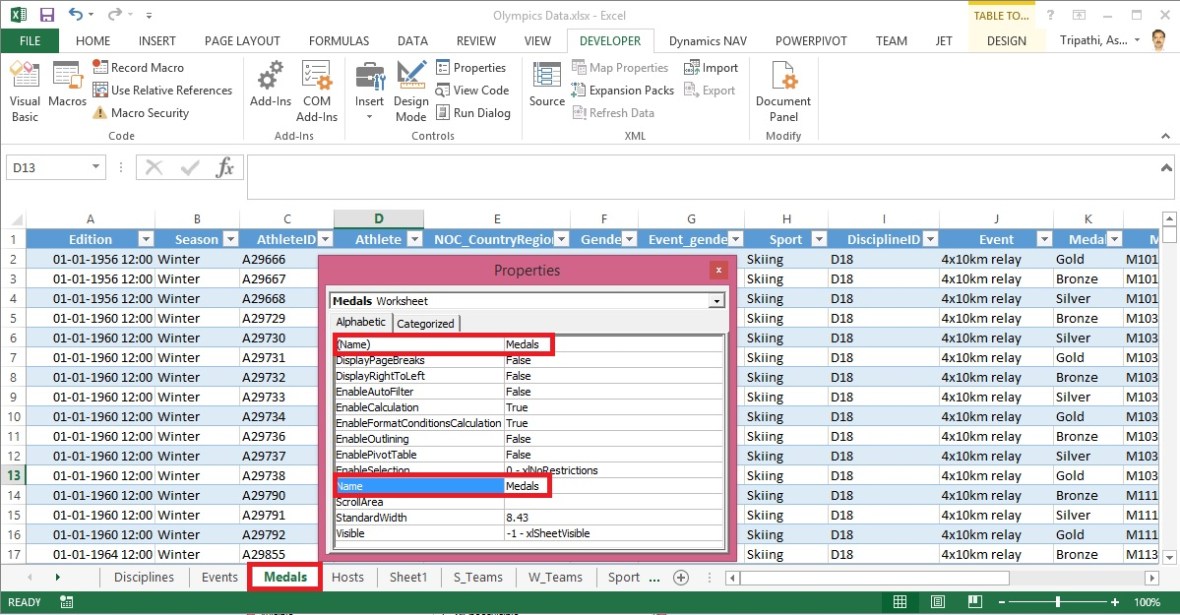Open the Name Box dropdown
Screen dimensions: 1180x615
(x=96, y=166)
